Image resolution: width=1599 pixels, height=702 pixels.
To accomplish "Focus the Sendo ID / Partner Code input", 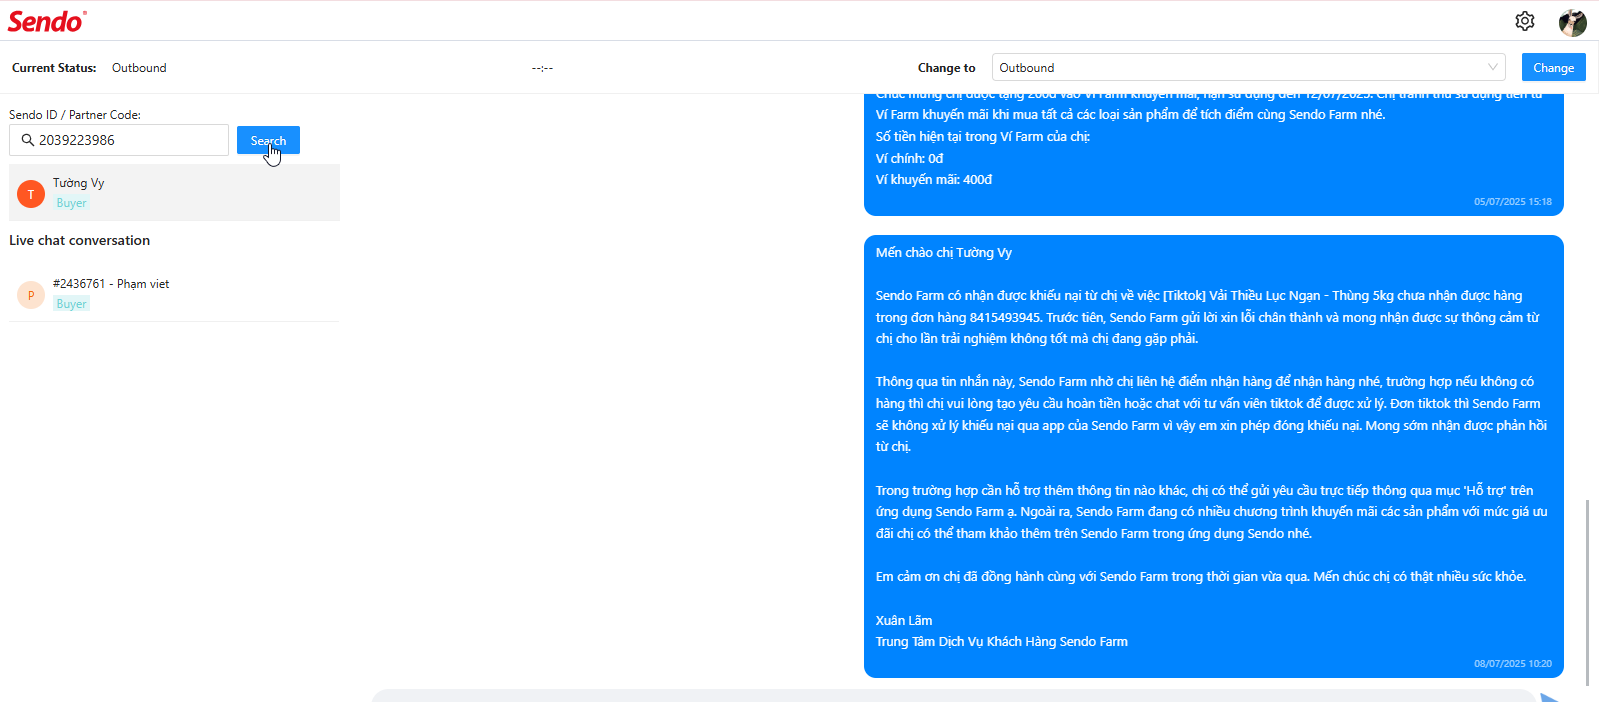I will pyautogui.click(x=119, y=140).
